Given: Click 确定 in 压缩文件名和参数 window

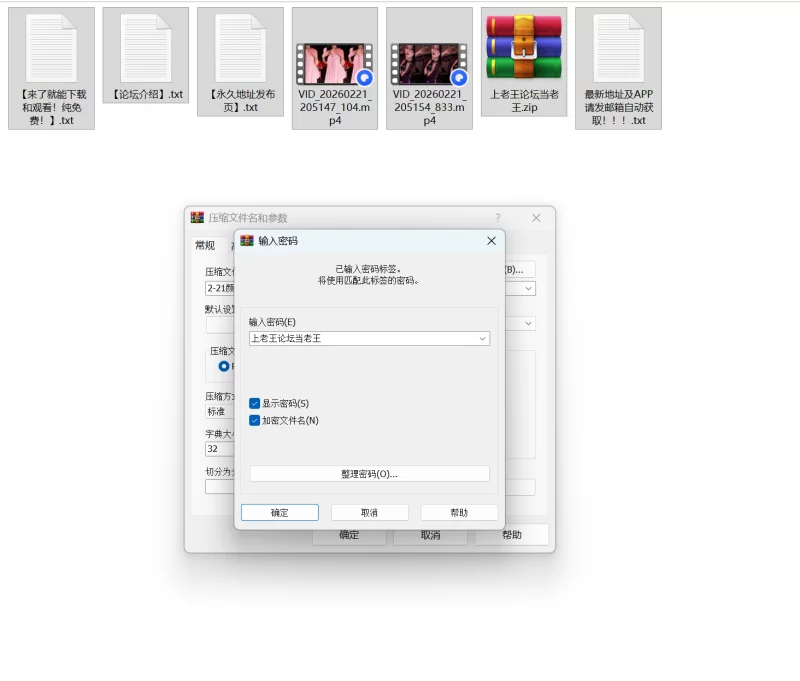Looking at the screenshot, I should tap(349, 536).
